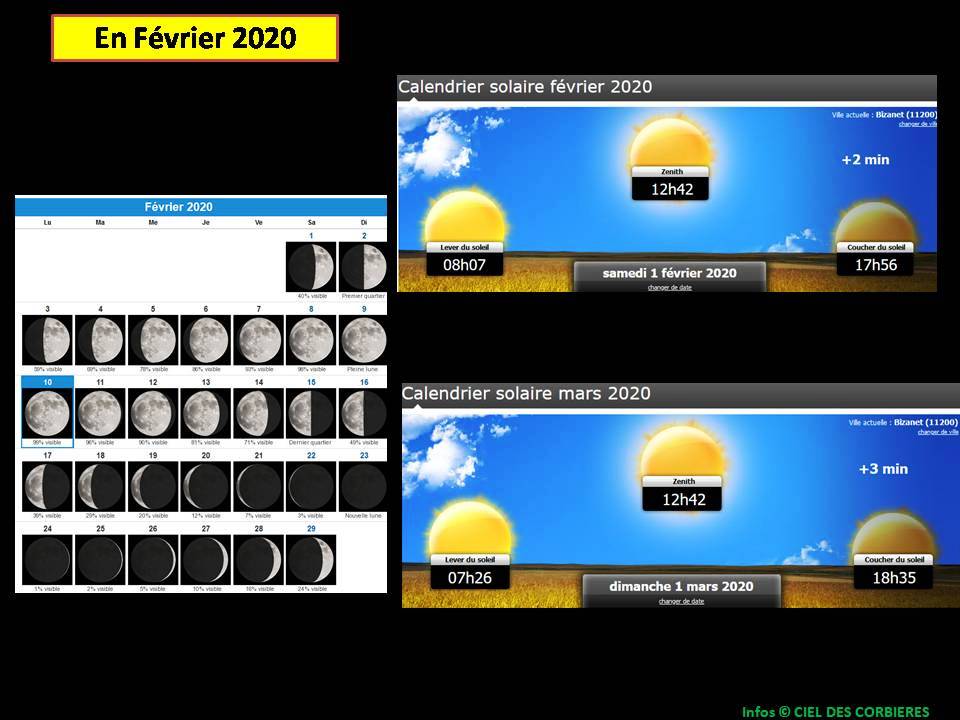The image size is (960, 720).
Task: Click the waxing crescent on February 27
Action: [206, 560]
